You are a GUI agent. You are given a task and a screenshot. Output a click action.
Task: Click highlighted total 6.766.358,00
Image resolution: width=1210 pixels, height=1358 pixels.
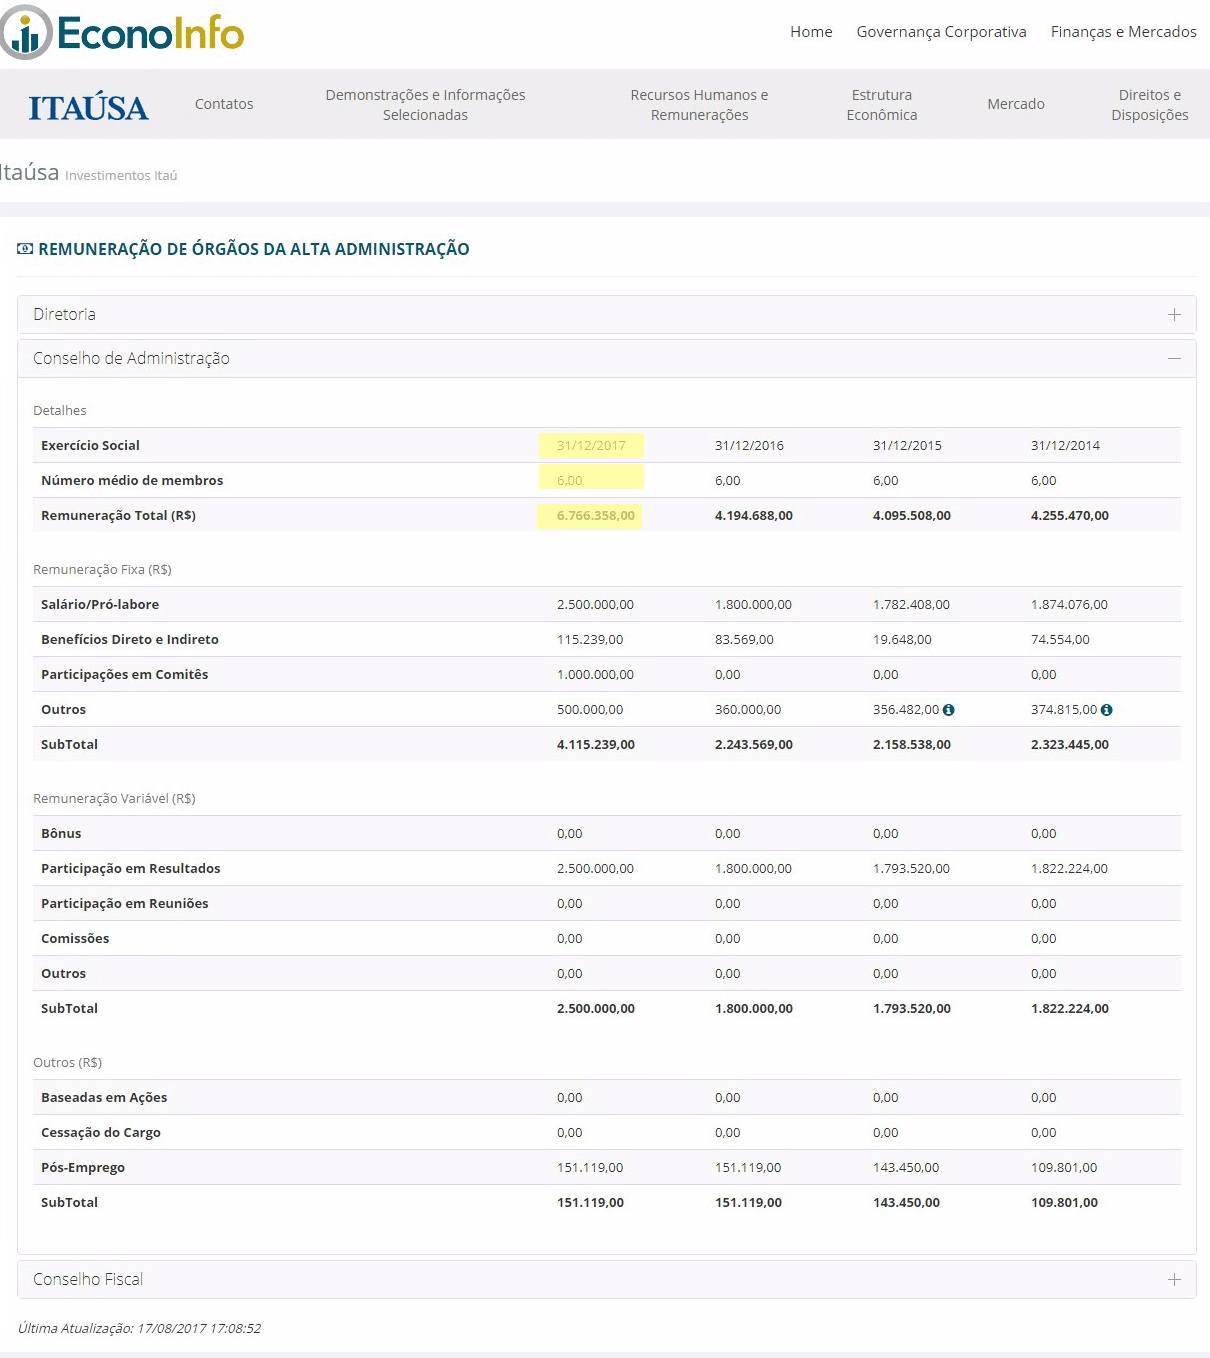[x=596, y=516]
